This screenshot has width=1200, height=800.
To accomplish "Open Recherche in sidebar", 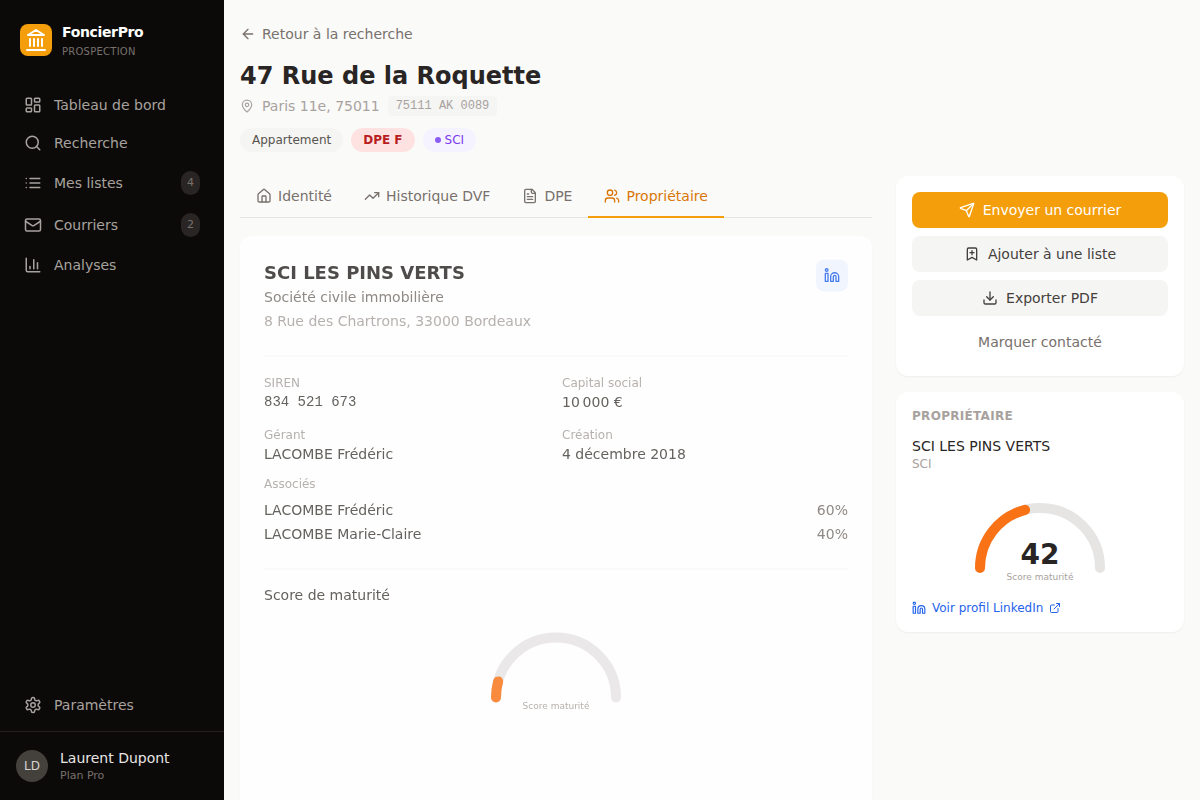I will (x=112, y=143).
